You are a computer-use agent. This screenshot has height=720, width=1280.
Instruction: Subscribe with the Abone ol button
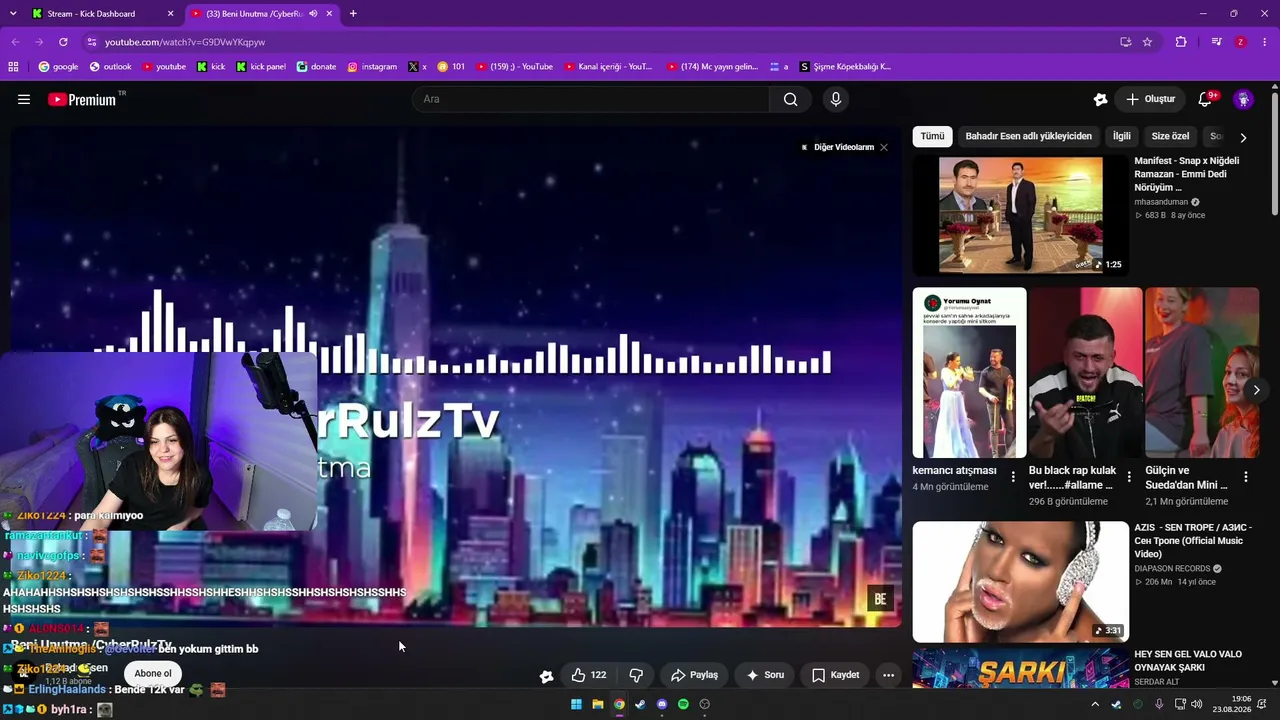(x=153, y=673)
